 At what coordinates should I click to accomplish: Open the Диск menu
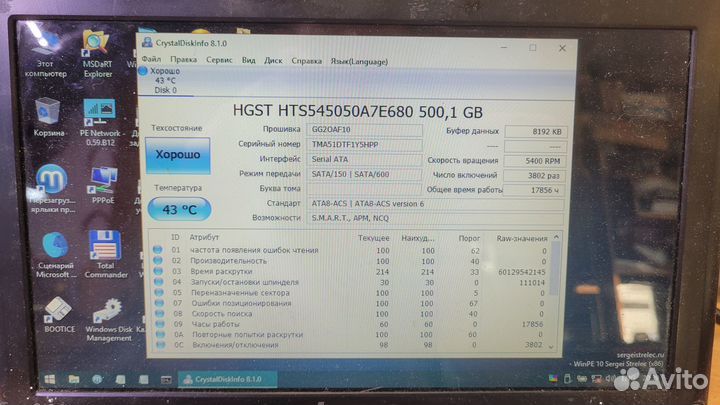[x=273, y=61]
